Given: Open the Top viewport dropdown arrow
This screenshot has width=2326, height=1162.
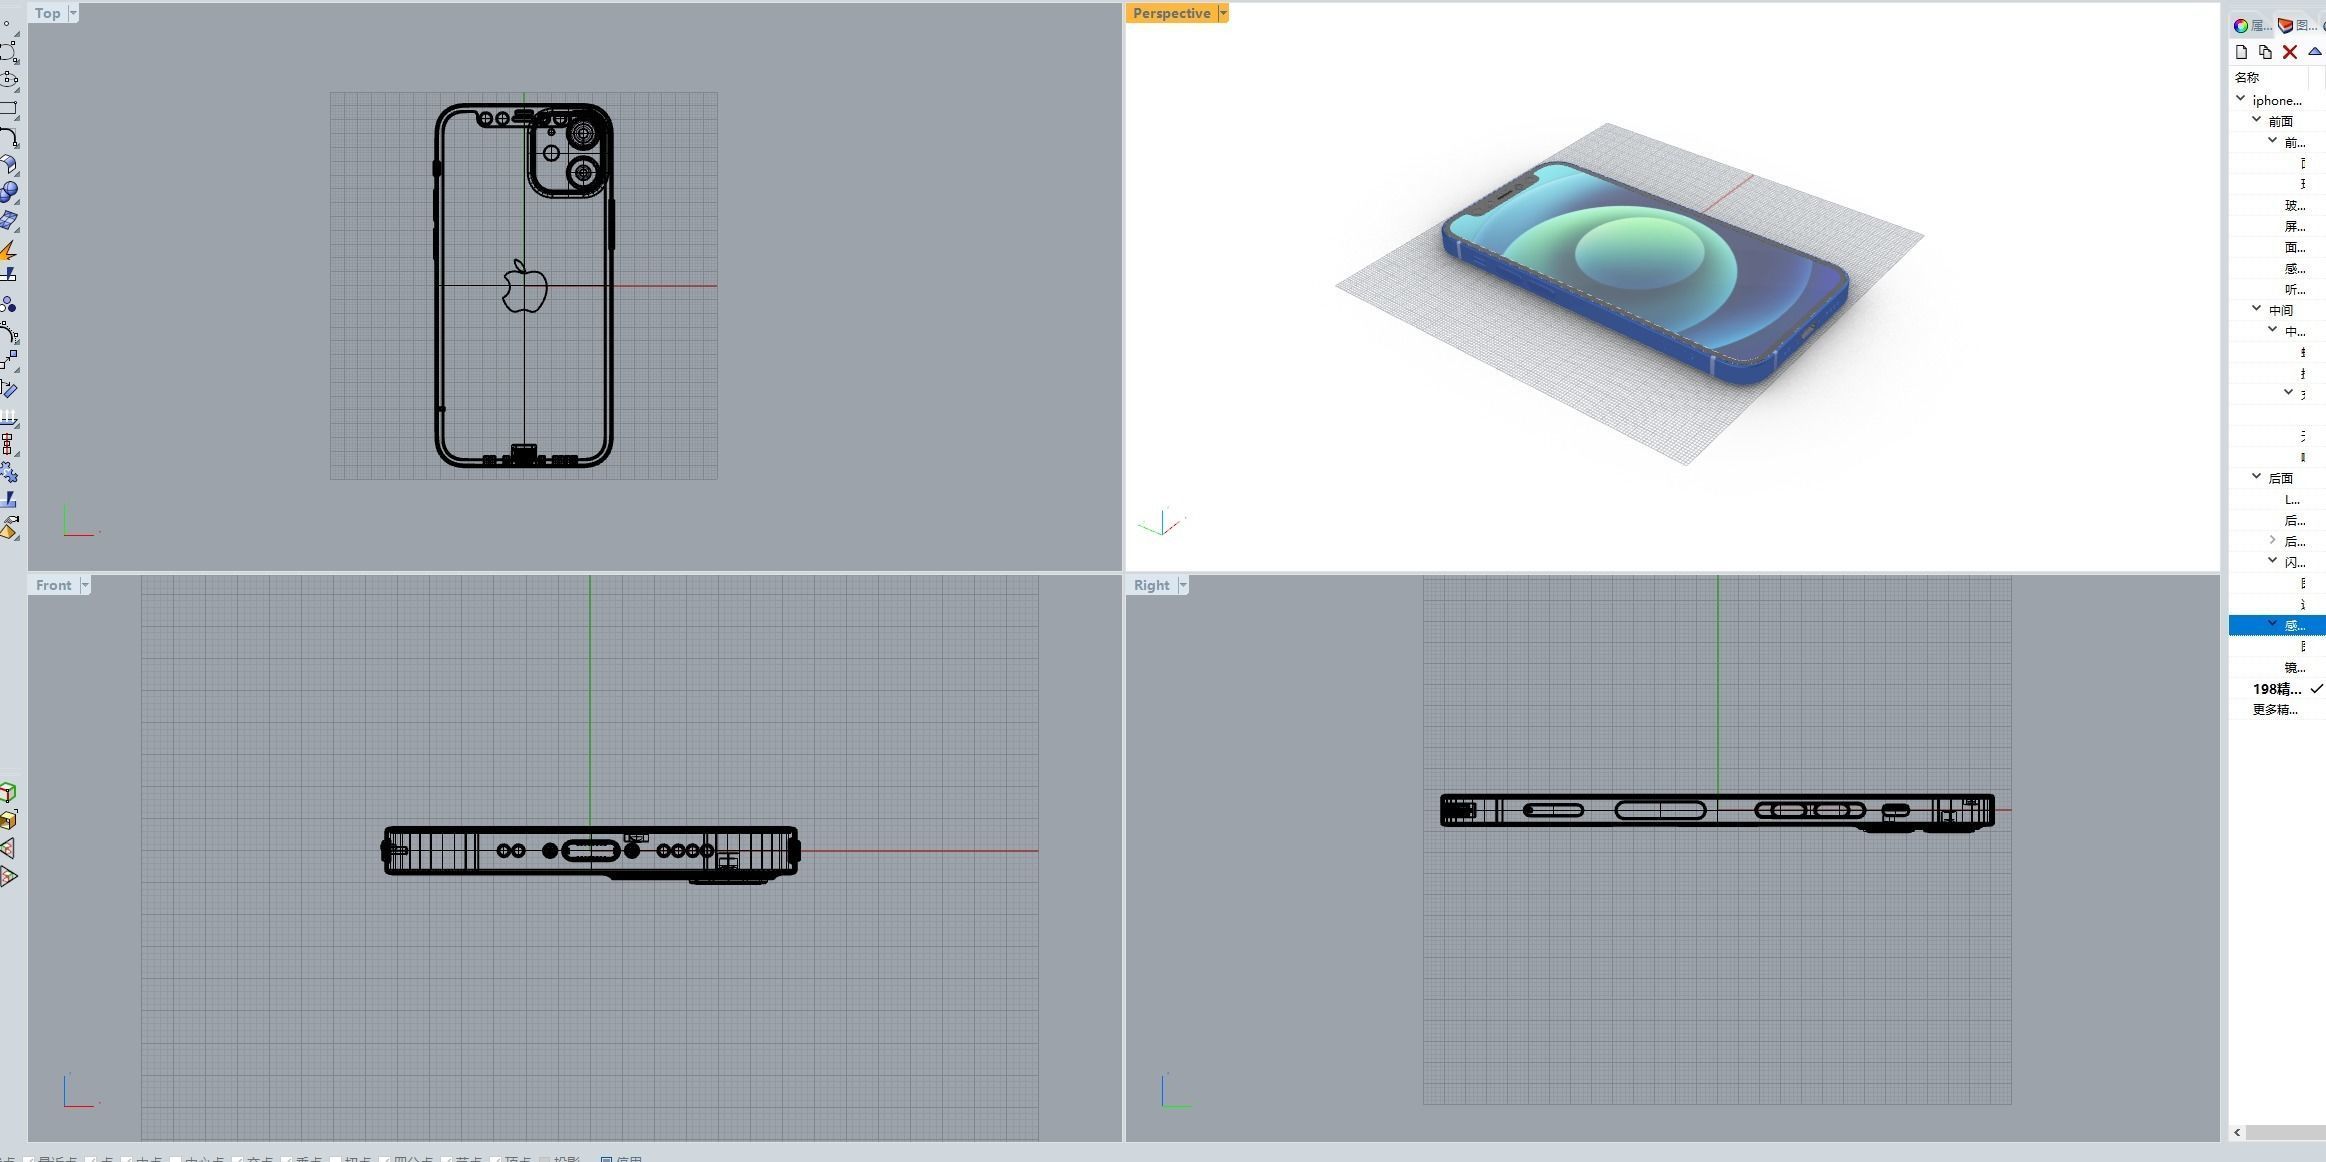Looking at the screenshot, I should coord(73,13).
